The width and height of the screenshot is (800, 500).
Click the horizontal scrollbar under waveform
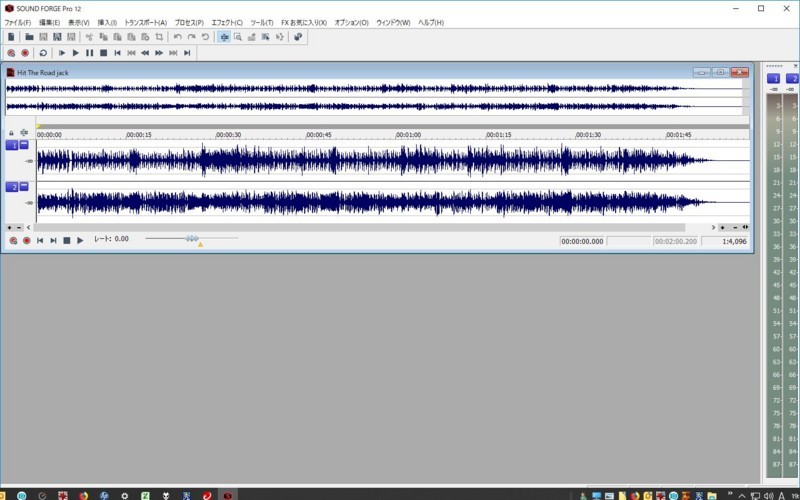click(359, 228)
